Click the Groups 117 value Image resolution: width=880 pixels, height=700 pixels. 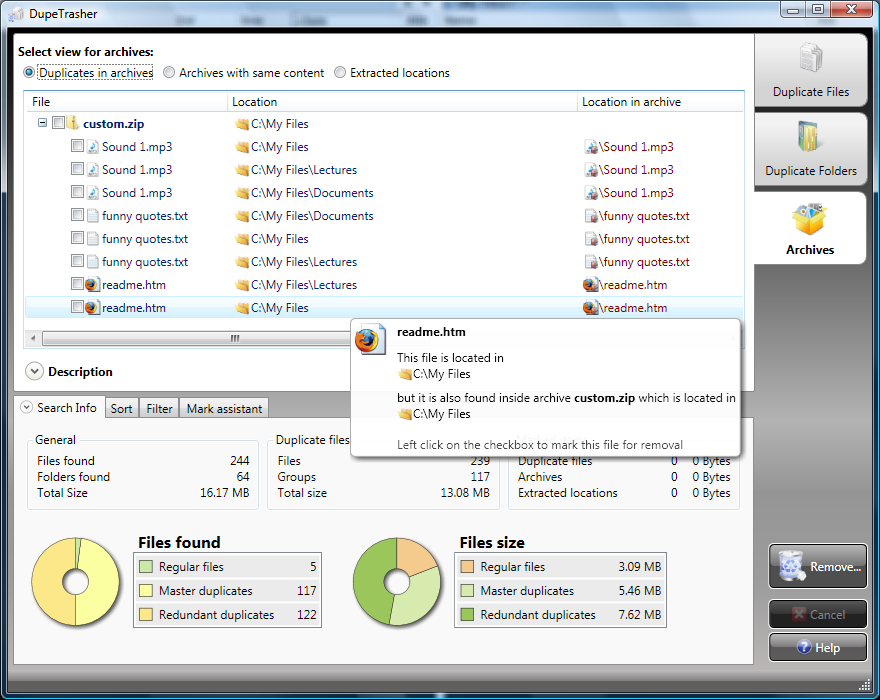tap(480, 477)
